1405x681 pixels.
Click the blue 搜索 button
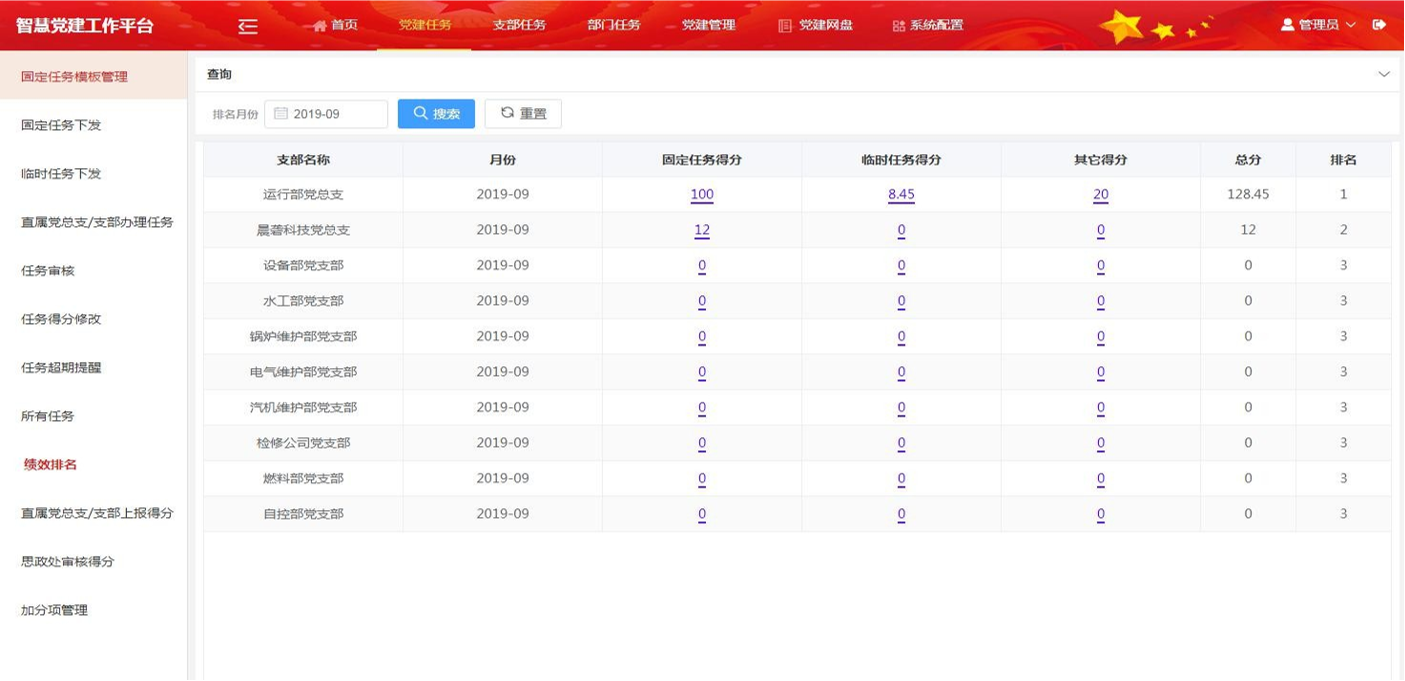pos(436,114)
